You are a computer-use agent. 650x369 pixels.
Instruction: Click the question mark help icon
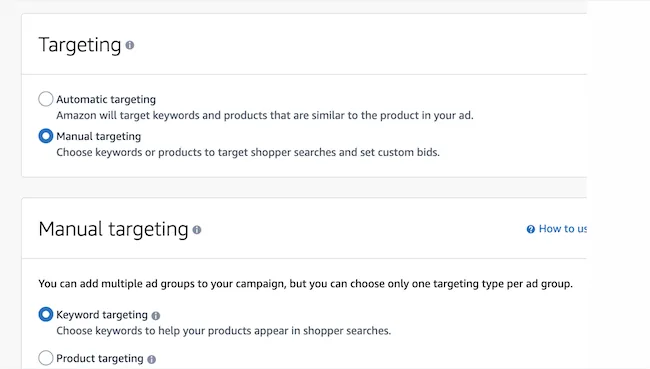(531, 229)
